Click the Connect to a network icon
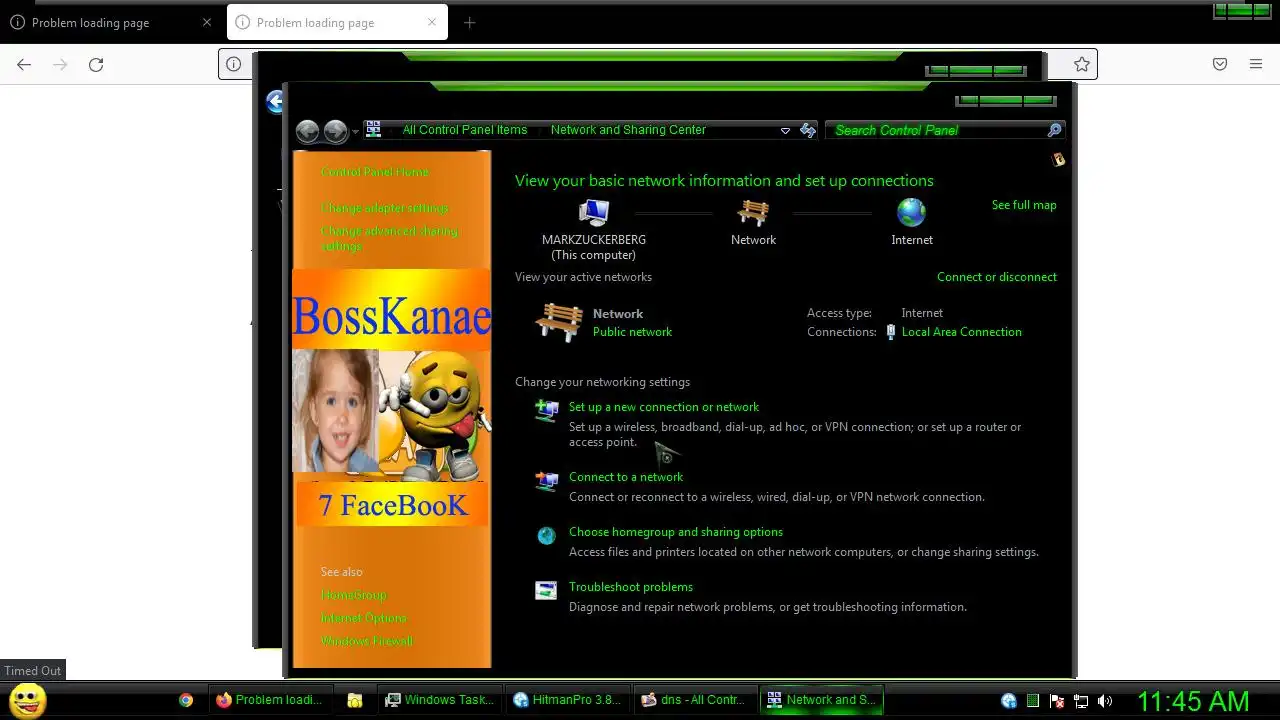 [x=546, y=481]
